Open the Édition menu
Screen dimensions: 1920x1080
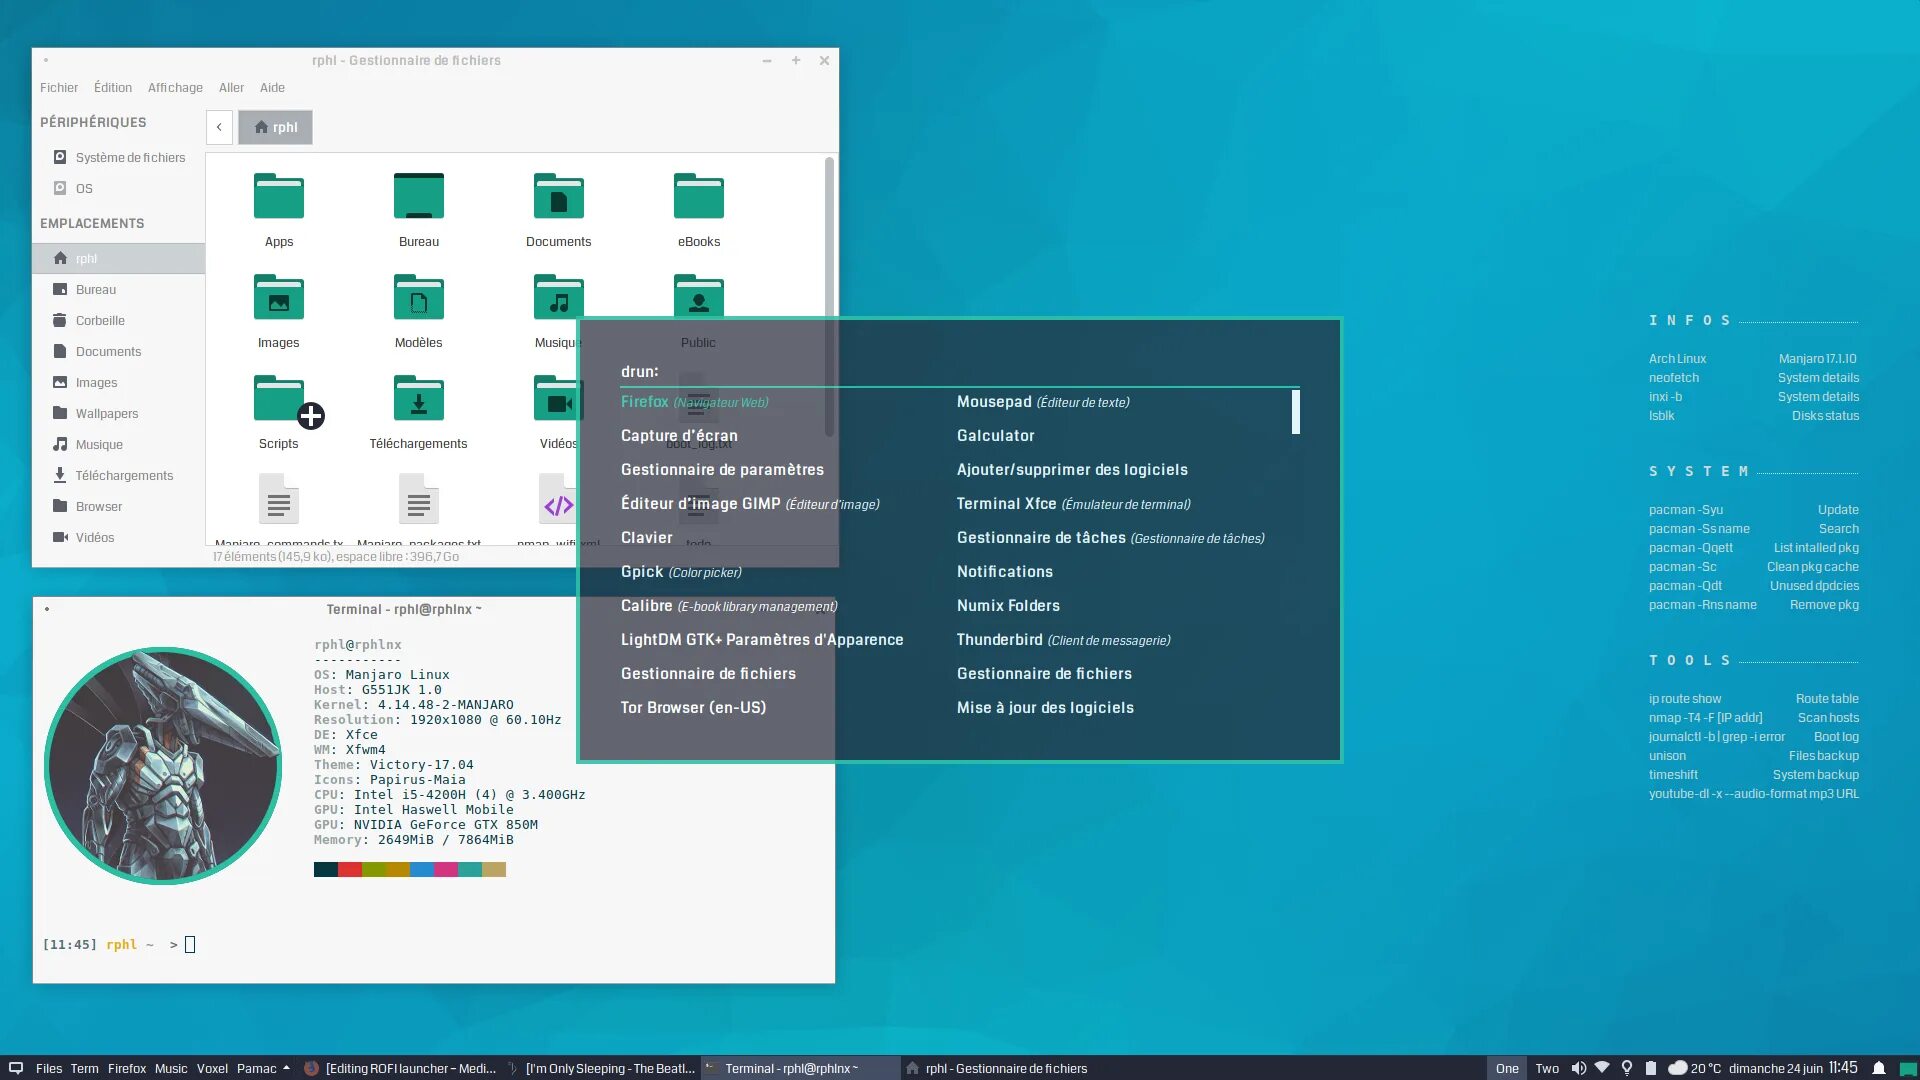(x=113, y=88)
